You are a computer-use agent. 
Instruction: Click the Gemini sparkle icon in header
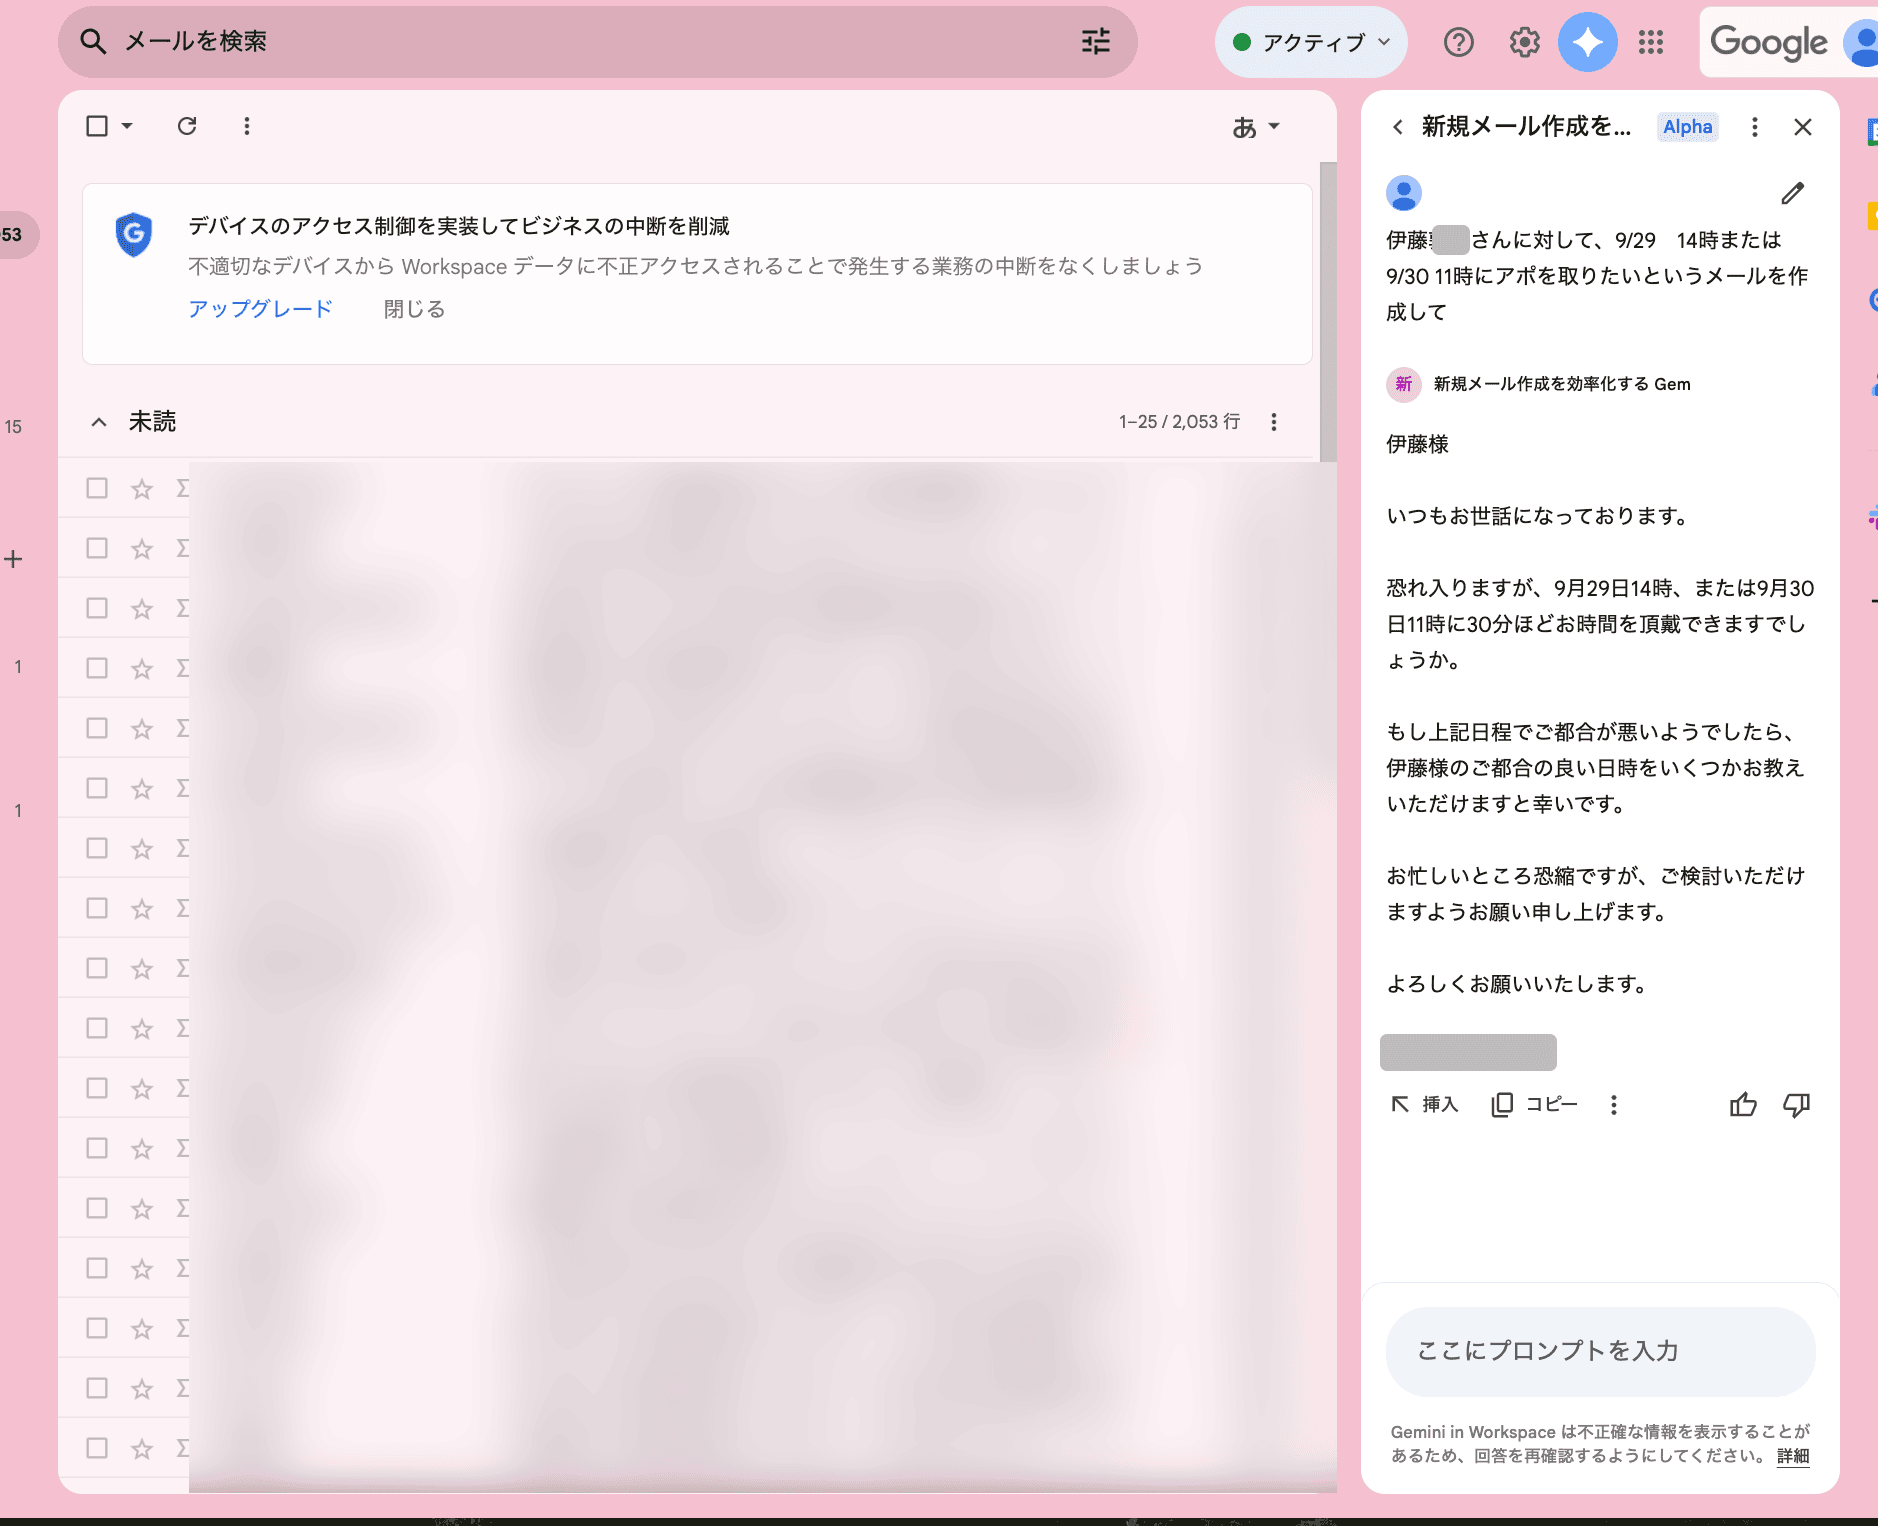(1587, 42)
